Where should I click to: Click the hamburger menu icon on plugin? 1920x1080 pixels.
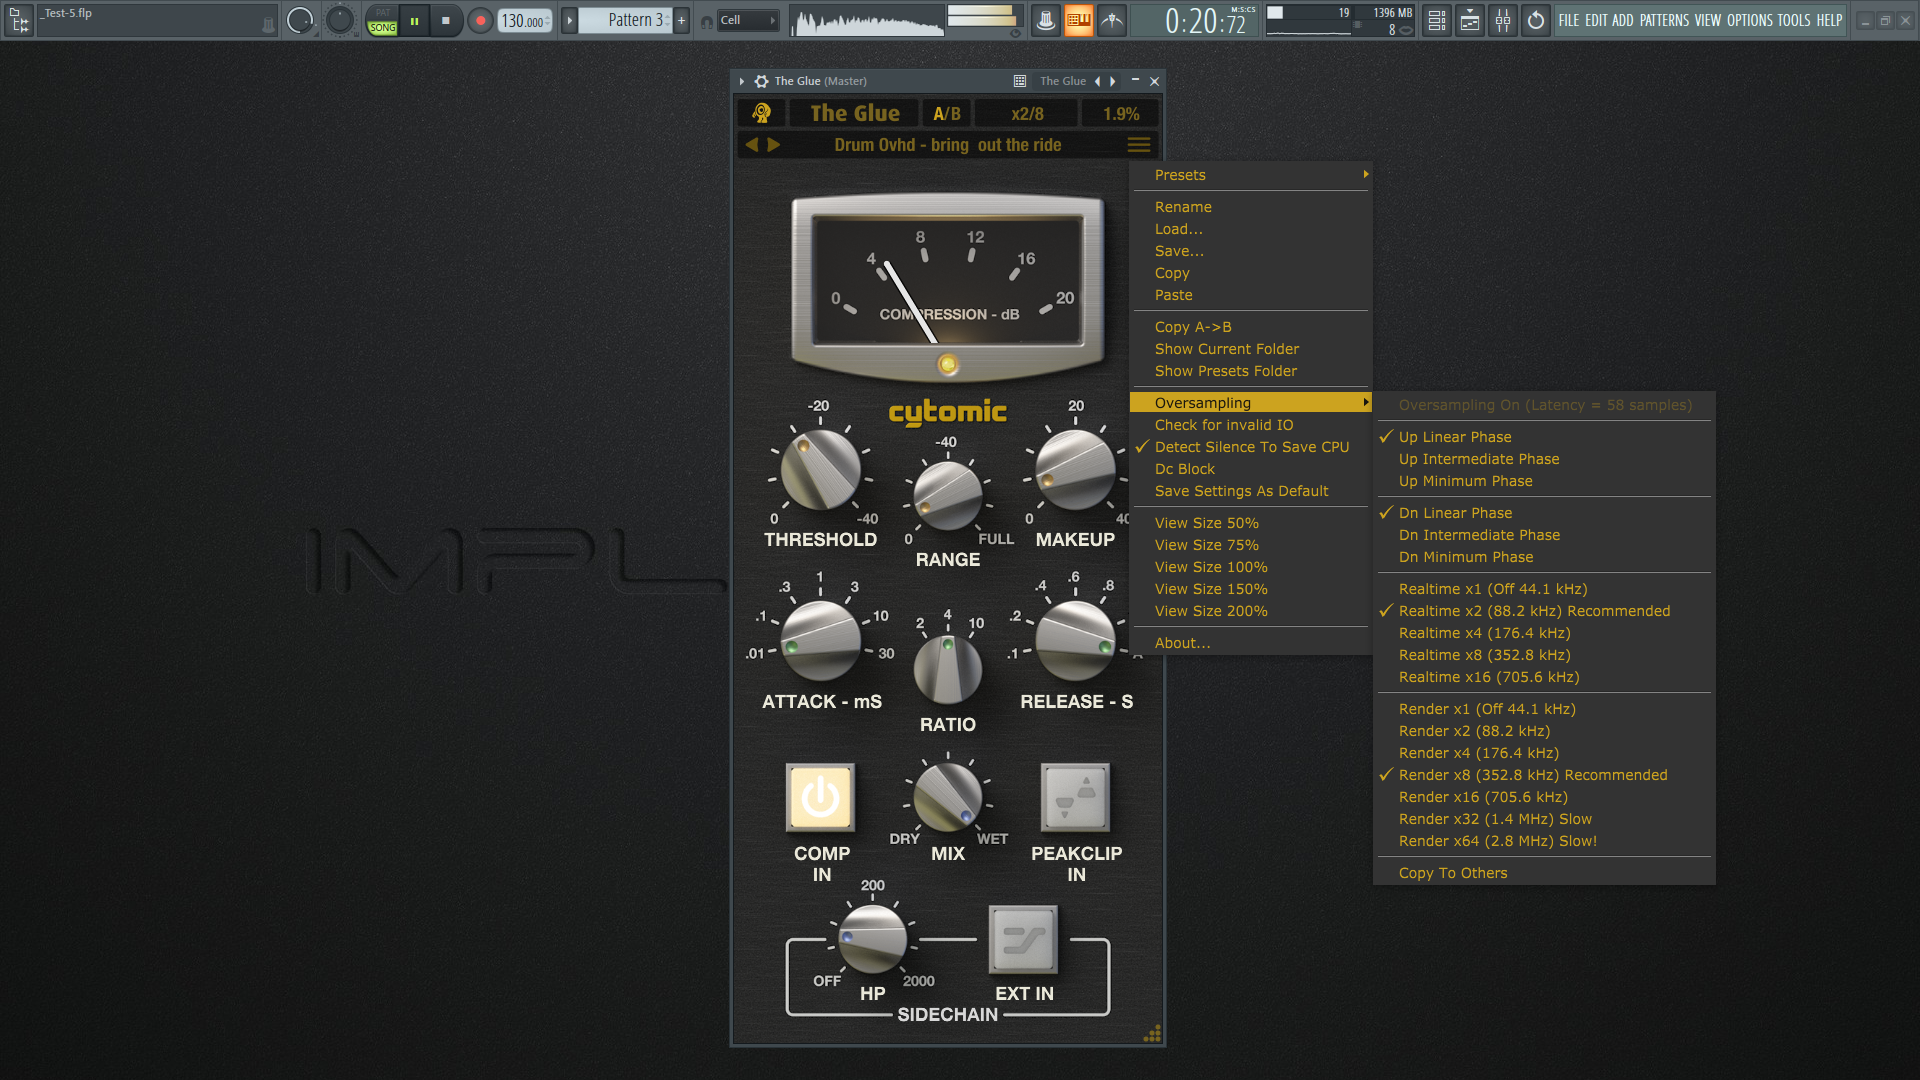point(1138,145)
